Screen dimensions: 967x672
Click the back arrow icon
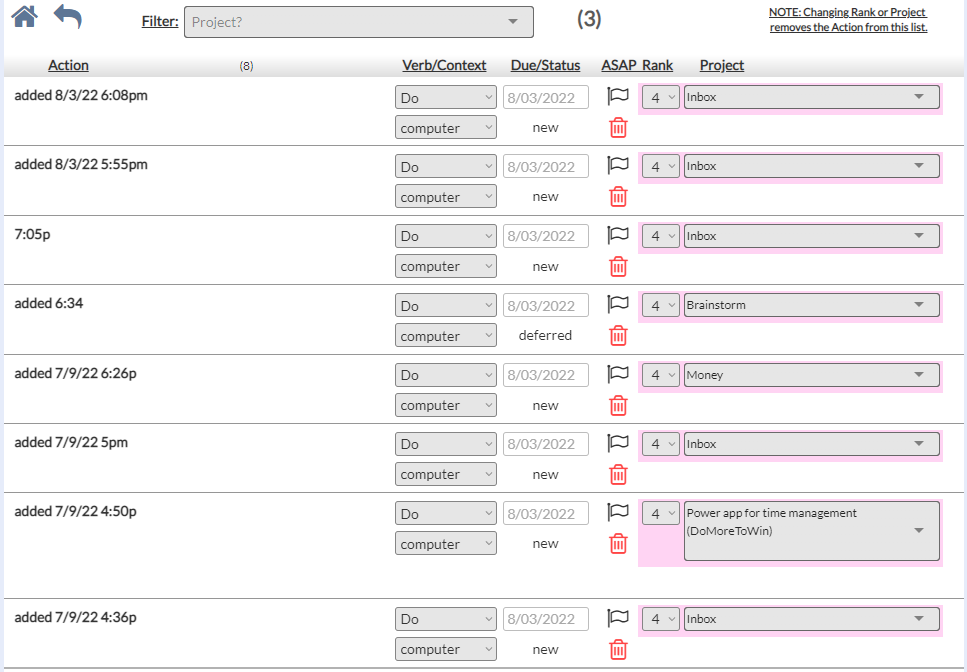[67, 17]
